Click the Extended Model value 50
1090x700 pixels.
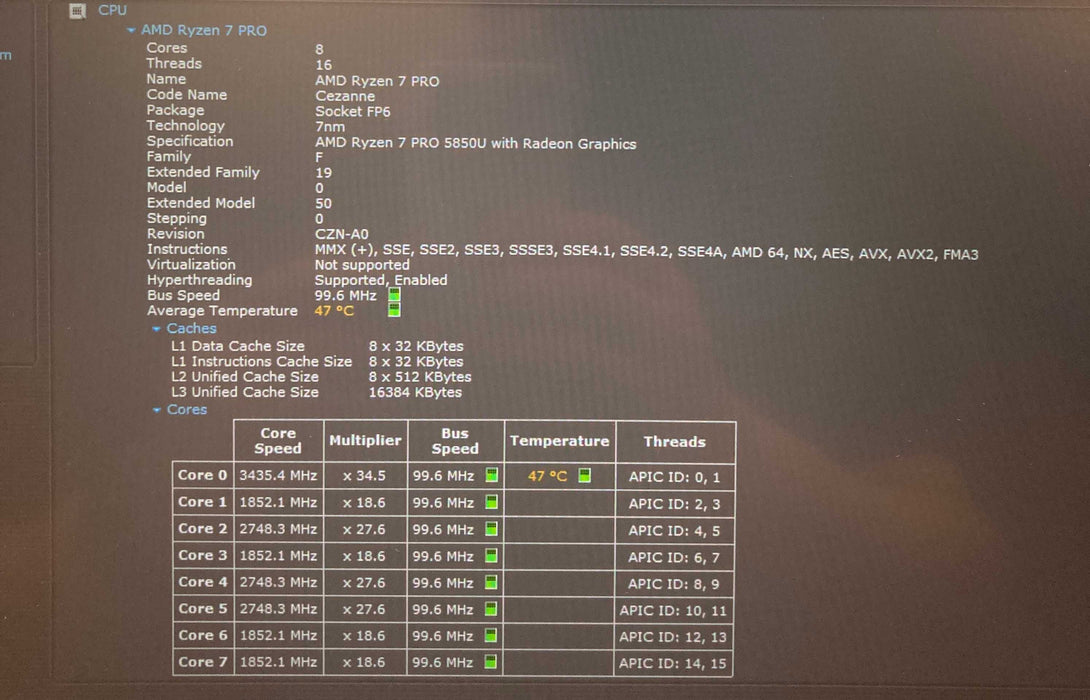point(323,204)
